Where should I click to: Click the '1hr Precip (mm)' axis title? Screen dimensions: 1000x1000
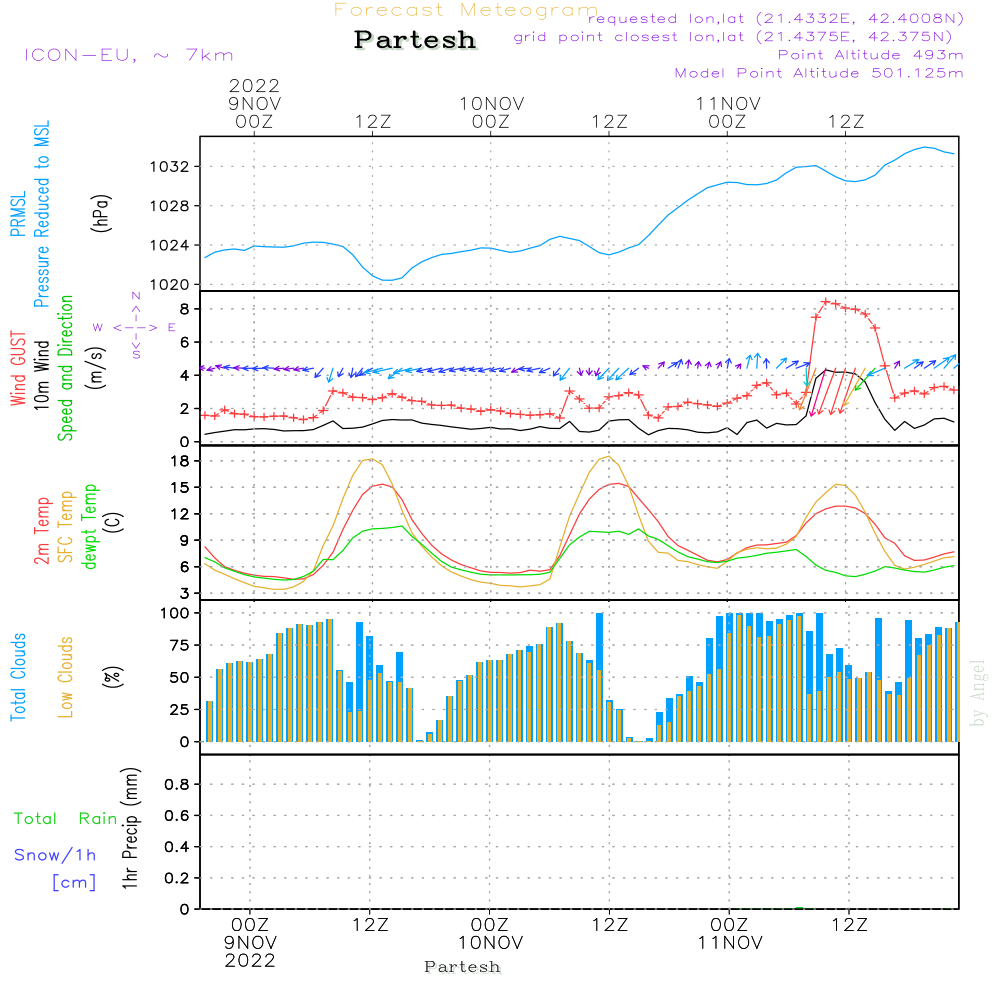coord(130,828)
